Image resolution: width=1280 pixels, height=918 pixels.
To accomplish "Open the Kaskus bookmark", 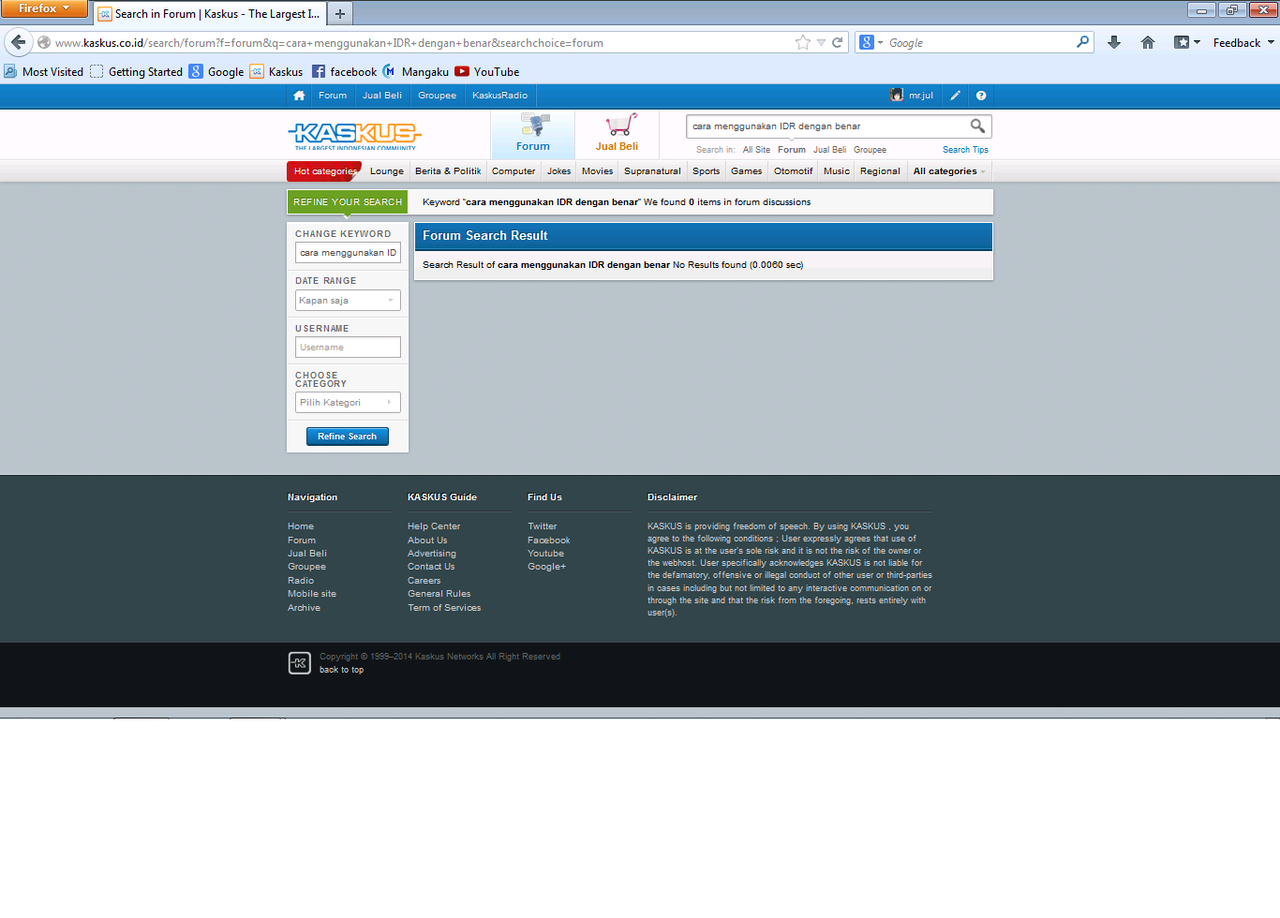I will point(277,72).
